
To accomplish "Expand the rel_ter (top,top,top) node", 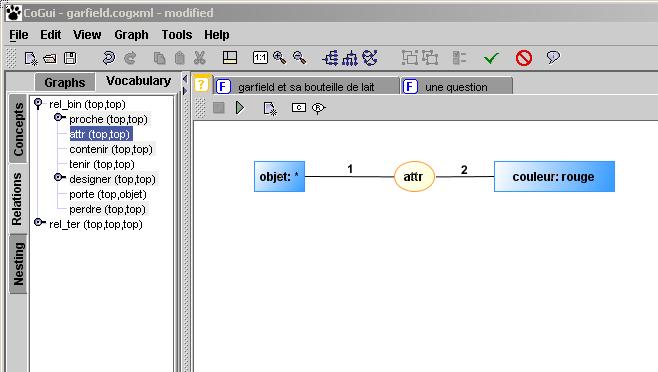I will (x=39, y=222).
